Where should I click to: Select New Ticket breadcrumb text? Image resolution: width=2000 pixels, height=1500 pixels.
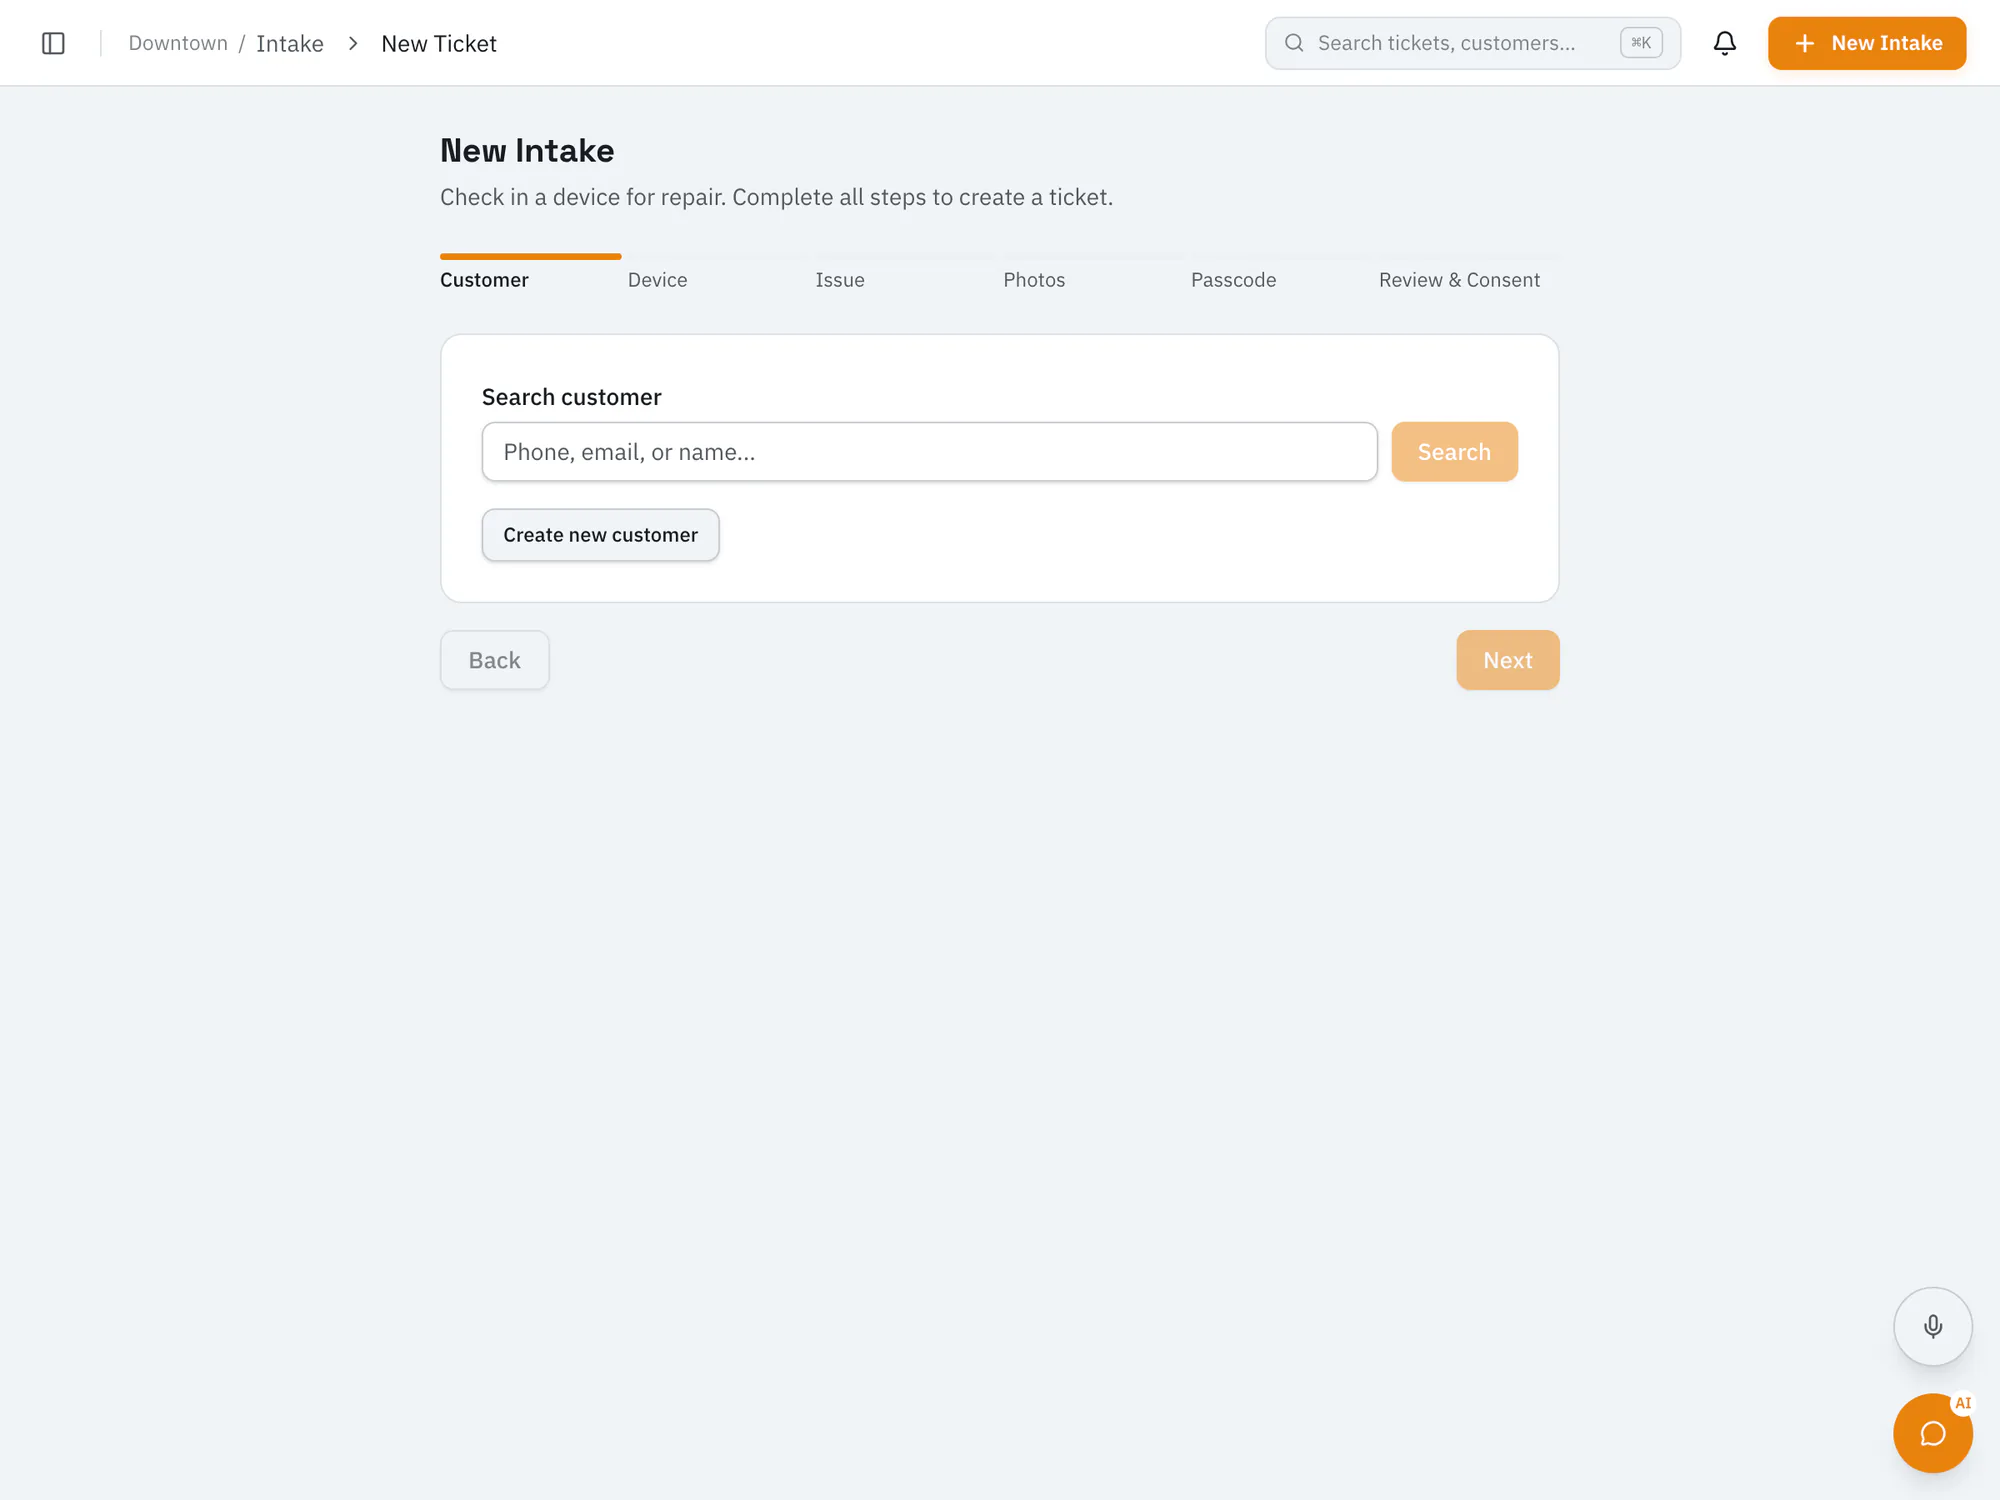coord(439,43)
